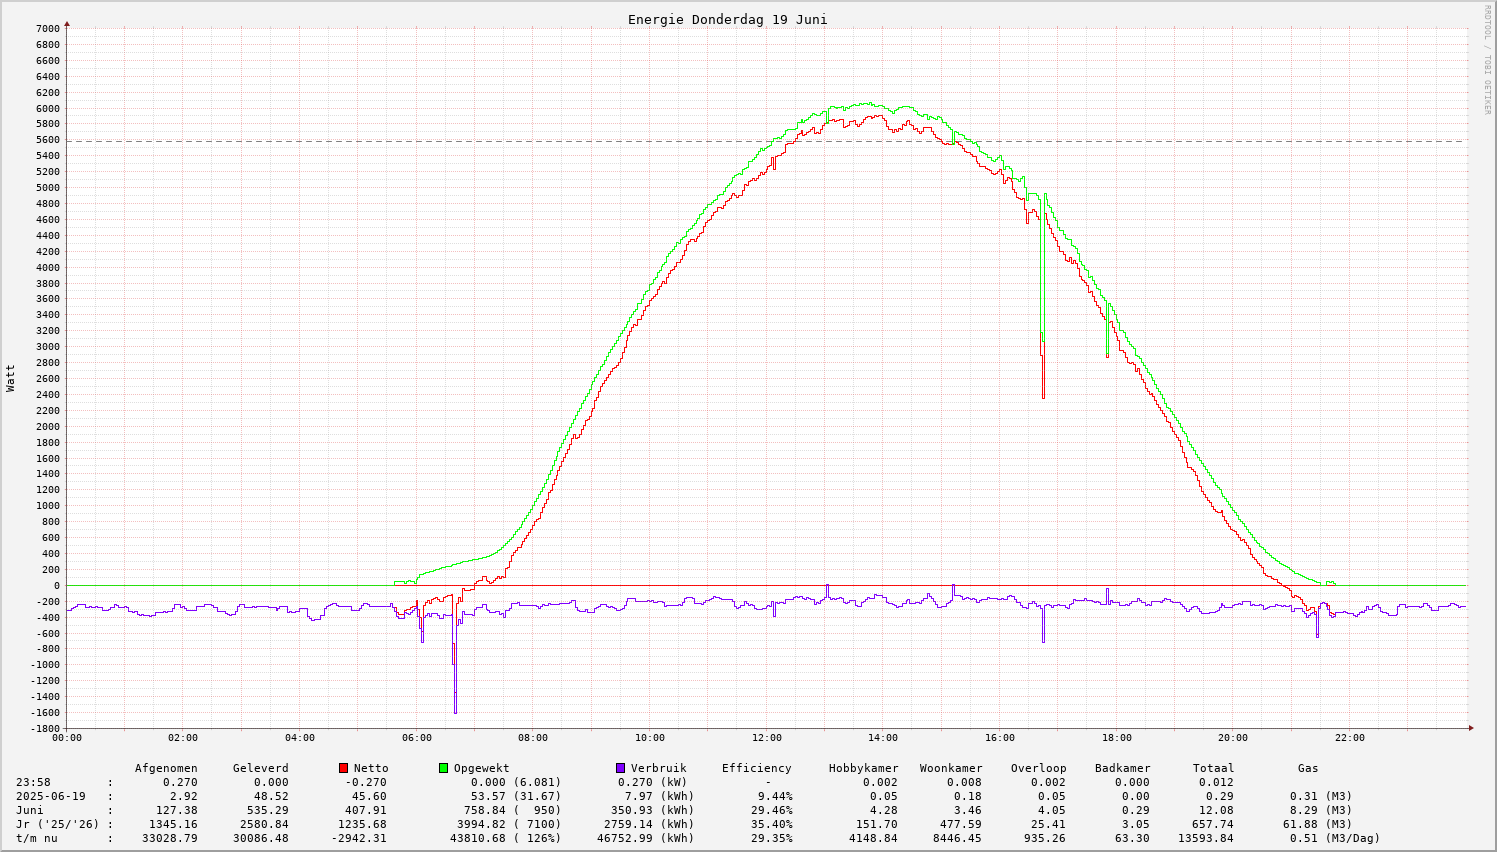This screenshot has height=852, width=1497.
Task: Click the Juni row label
Action: pos(30,810)
